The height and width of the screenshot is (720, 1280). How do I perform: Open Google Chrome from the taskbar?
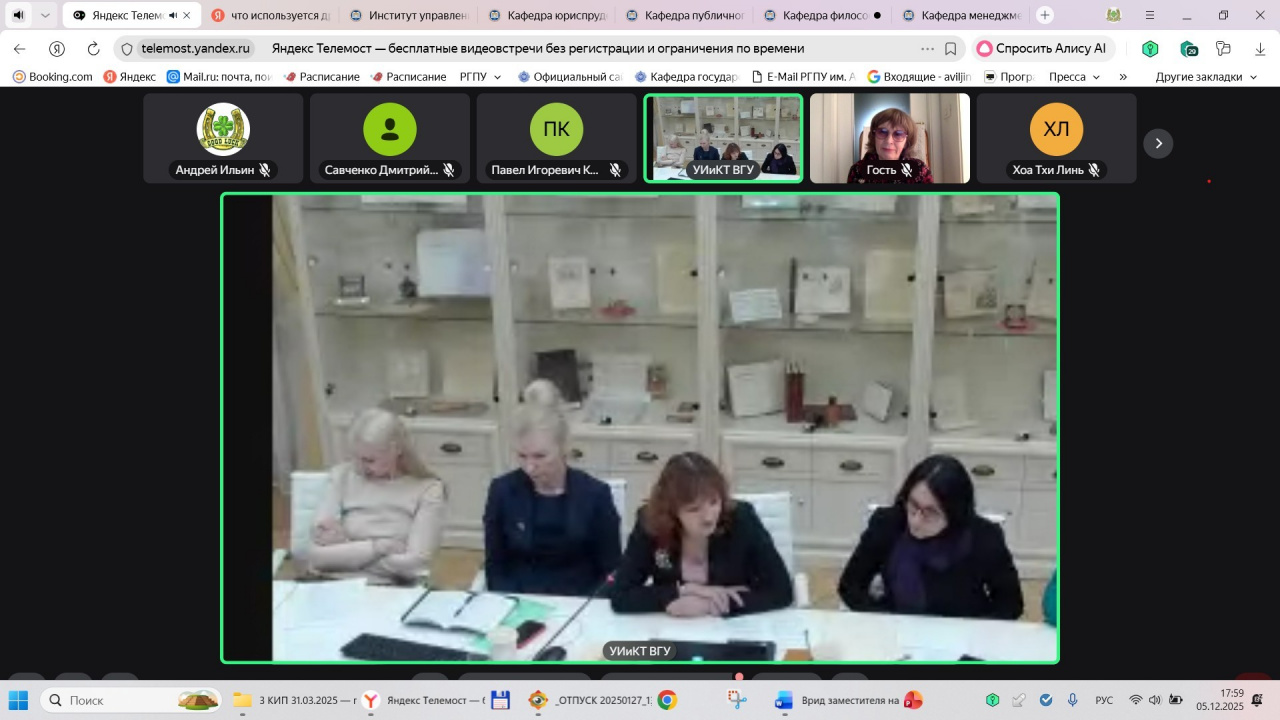tap(667, 700)
